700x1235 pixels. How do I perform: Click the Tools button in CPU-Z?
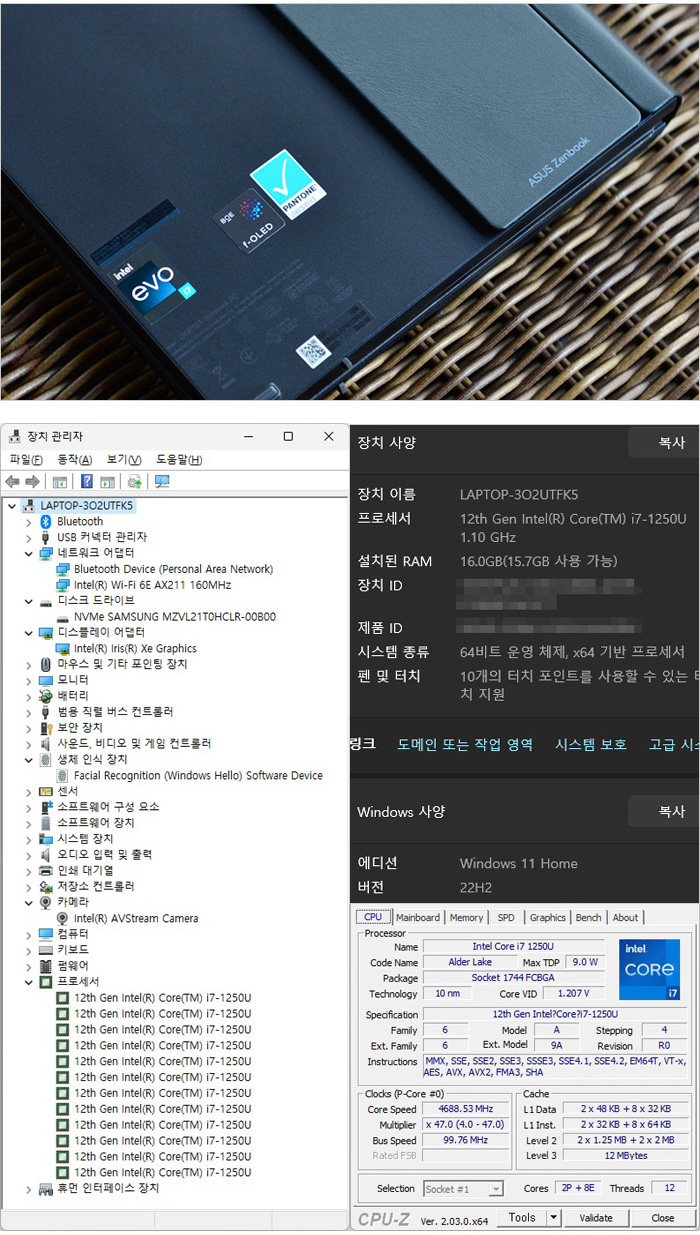pyautogui.click(x=522, y=1218)
